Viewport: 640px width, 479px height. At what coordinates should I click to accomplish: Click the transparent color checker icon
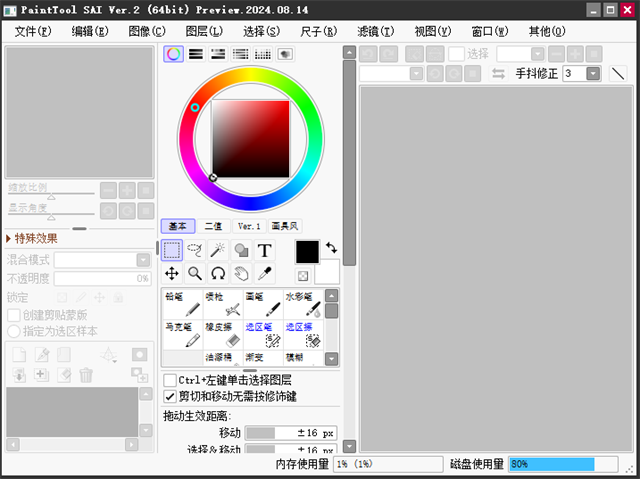(x=303, y=276)
